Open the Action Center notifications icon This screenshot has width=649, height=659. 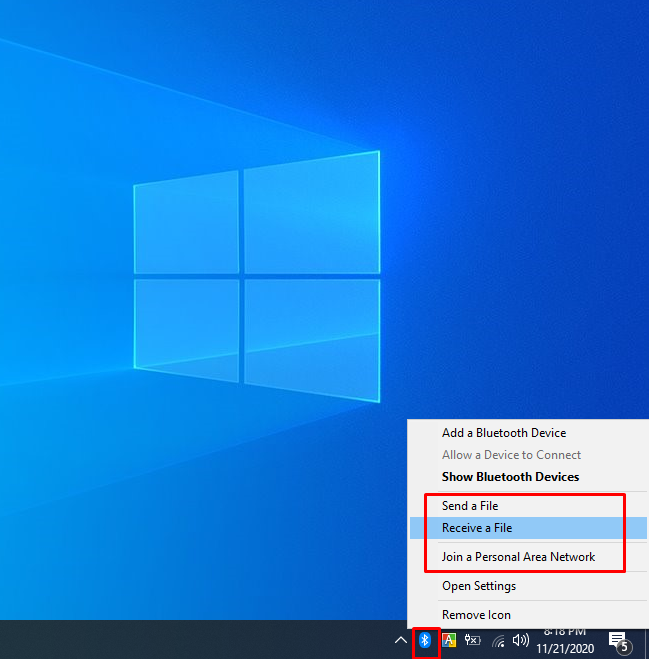(x=620, y=643)
